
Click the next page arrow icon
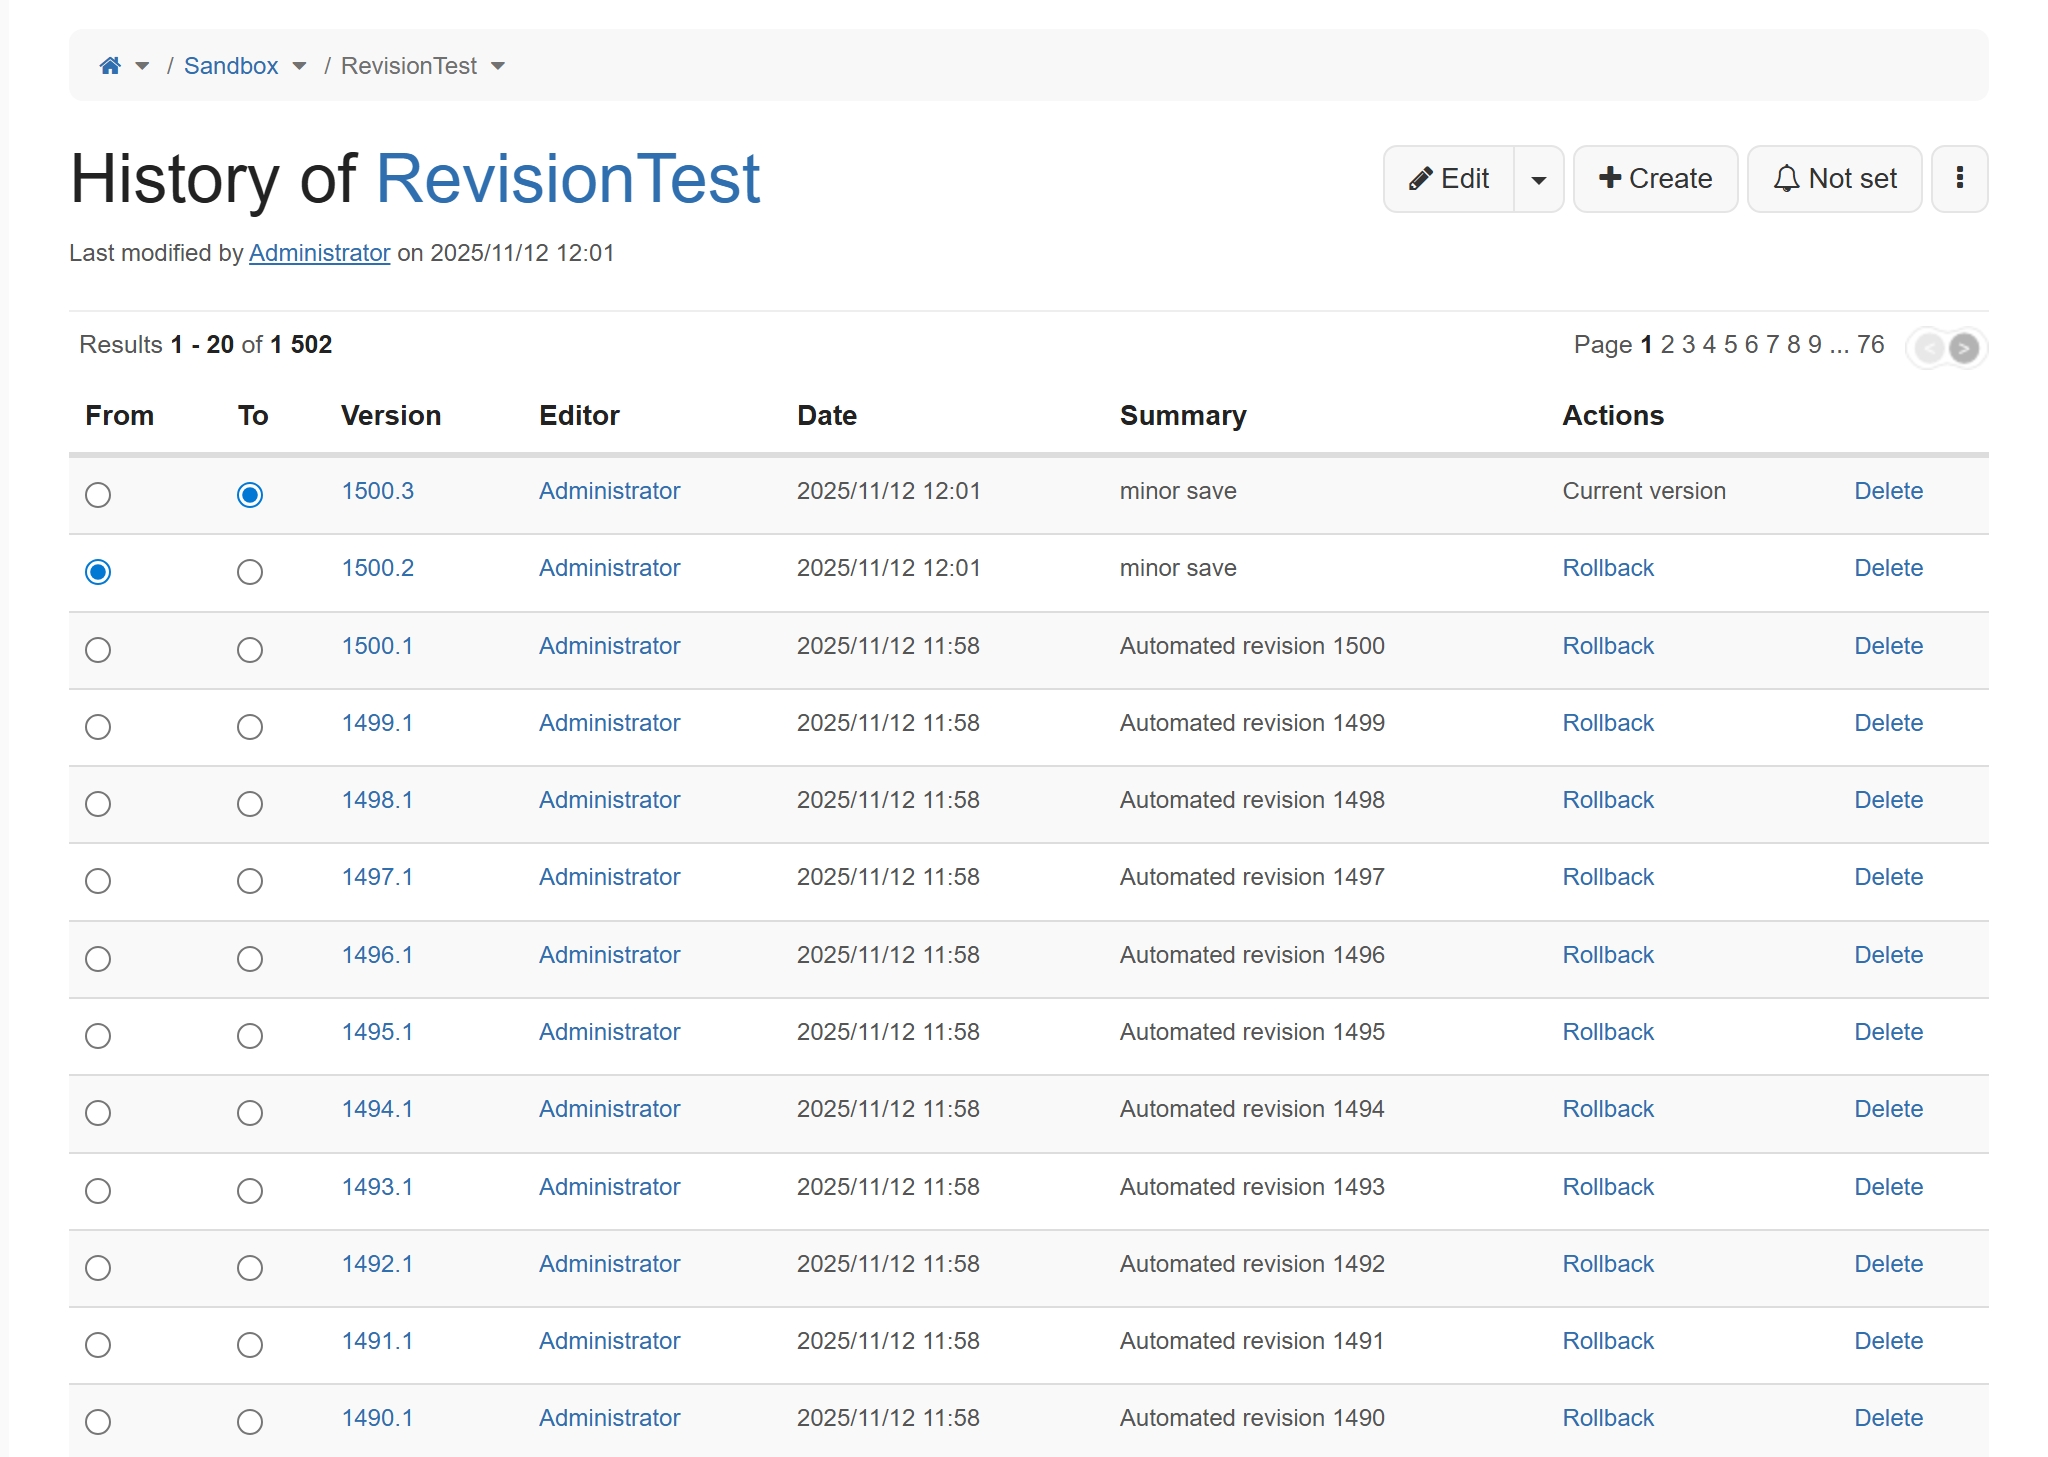(x=1964, y=348)
